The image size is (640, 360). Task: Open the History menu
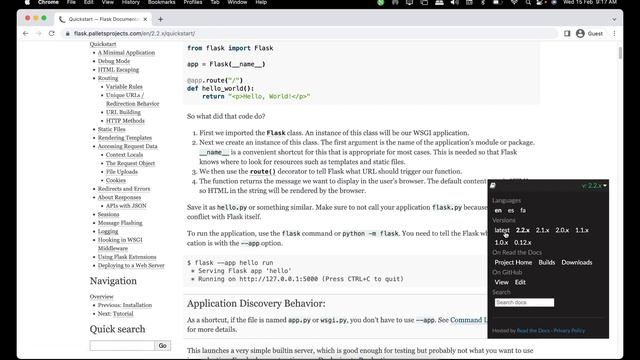point(131,2)
